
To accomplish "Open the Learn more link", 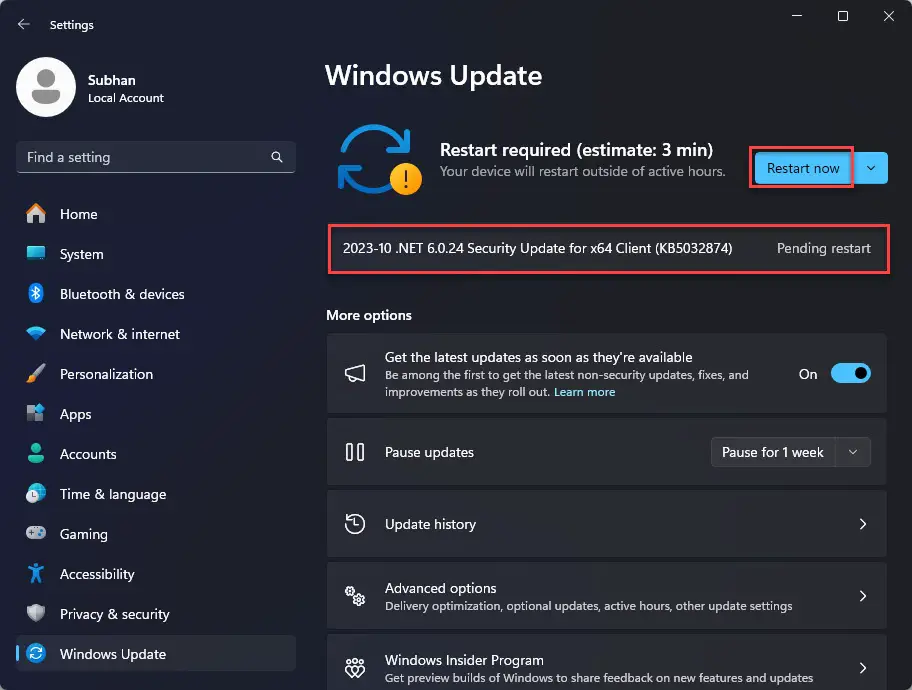I will coord(584,392).
